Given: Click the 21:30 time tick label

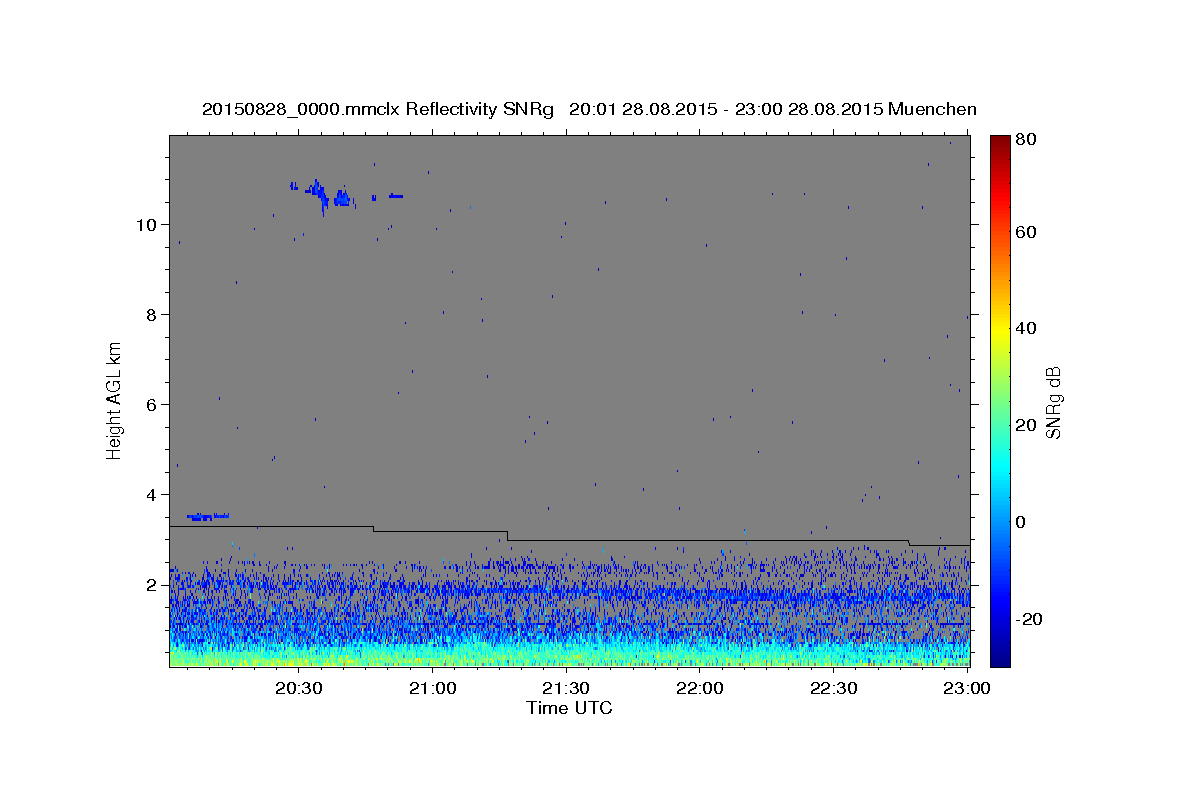Looking at the screenshot, I should (566, 688).
